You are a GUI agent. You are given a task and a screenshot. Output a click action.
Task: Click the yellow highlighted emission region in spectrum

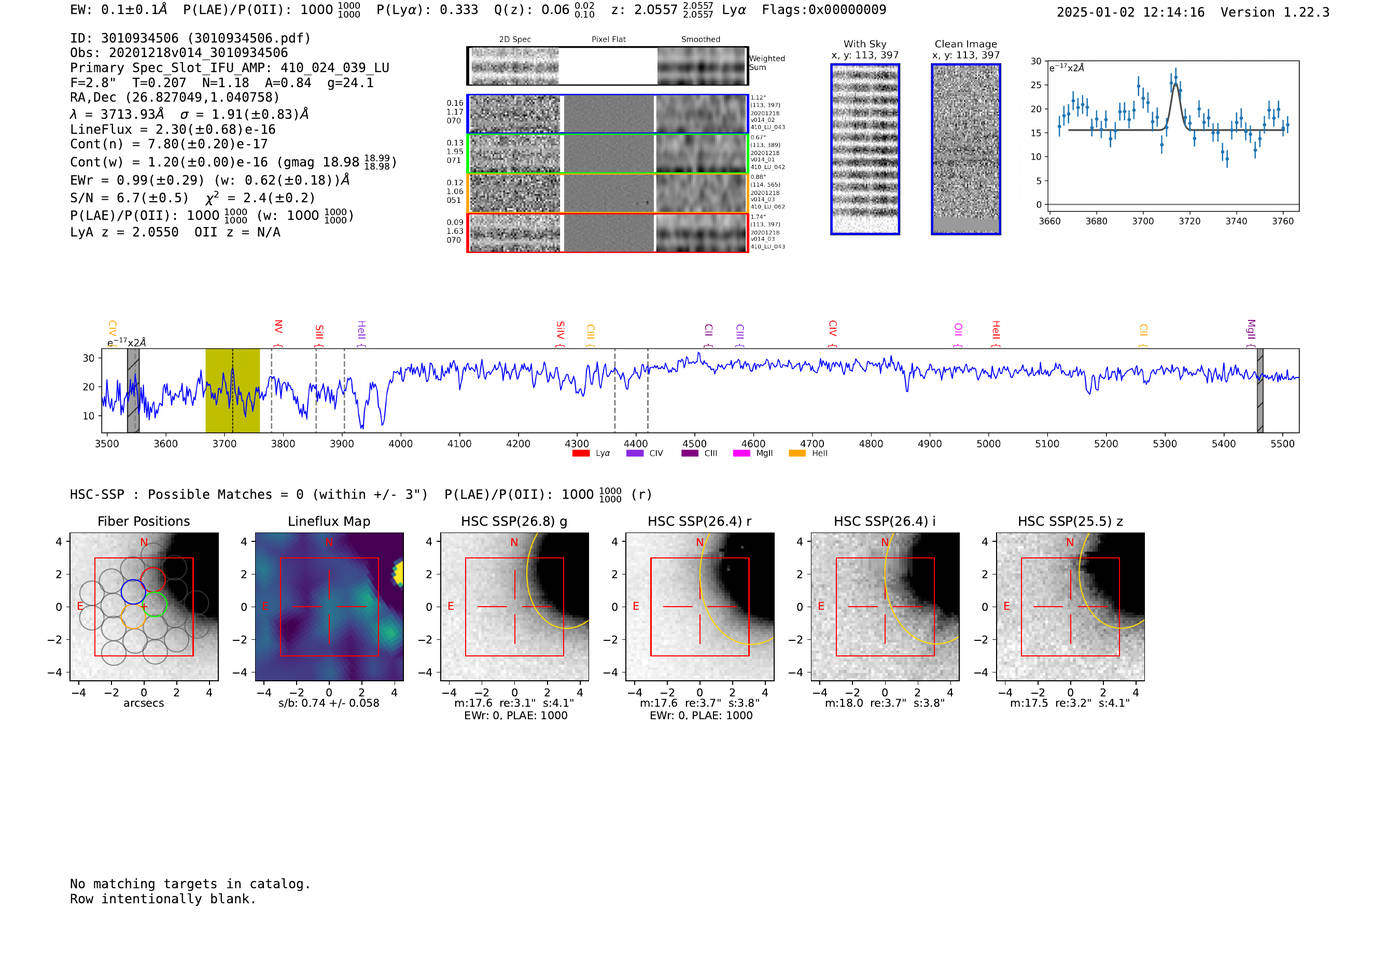tap(232, 390)
